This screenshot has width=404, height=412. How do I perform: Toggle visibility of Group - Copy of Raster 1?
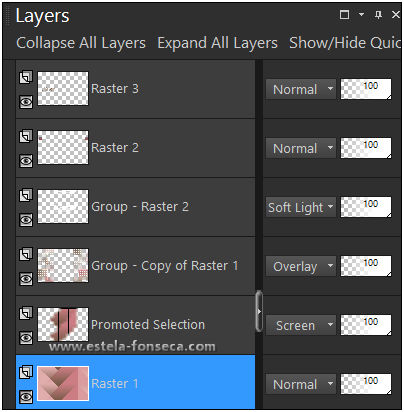(26, 279)
